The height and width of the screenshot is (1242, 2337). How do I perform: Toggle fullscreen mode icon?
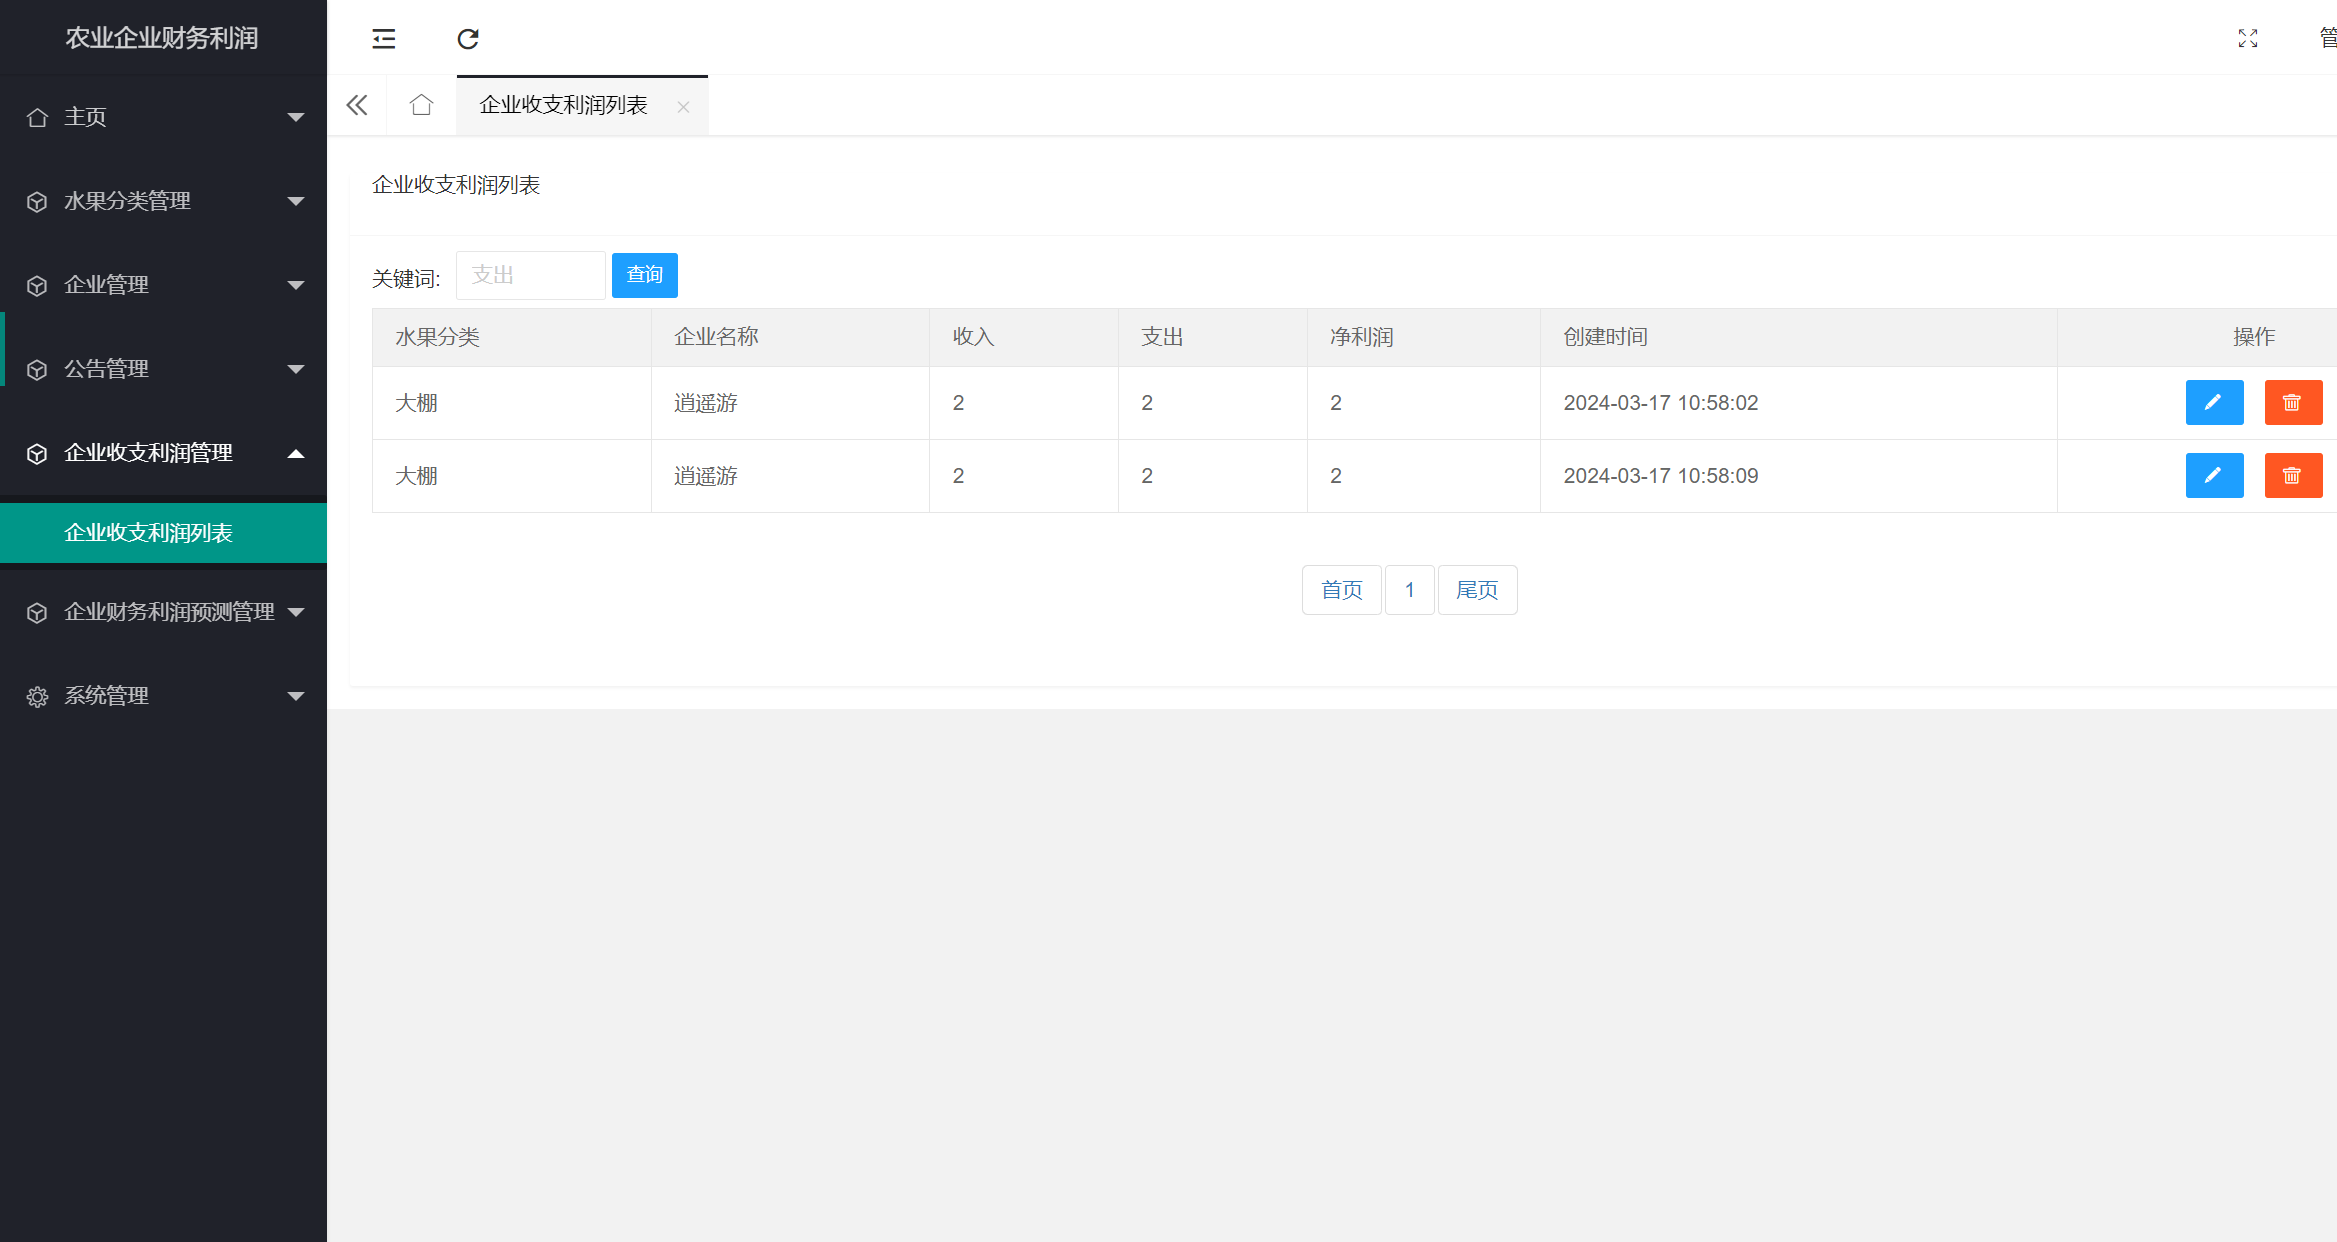pos(2248,39)
